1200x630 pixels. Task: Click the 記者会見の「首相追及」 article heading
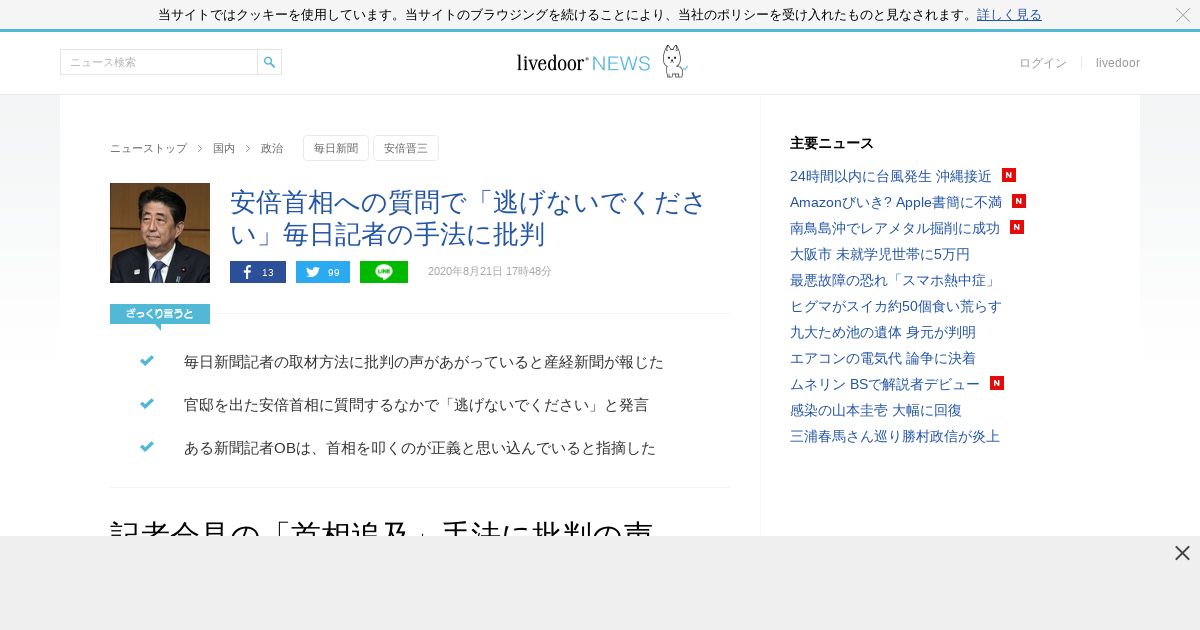(381, 527)
